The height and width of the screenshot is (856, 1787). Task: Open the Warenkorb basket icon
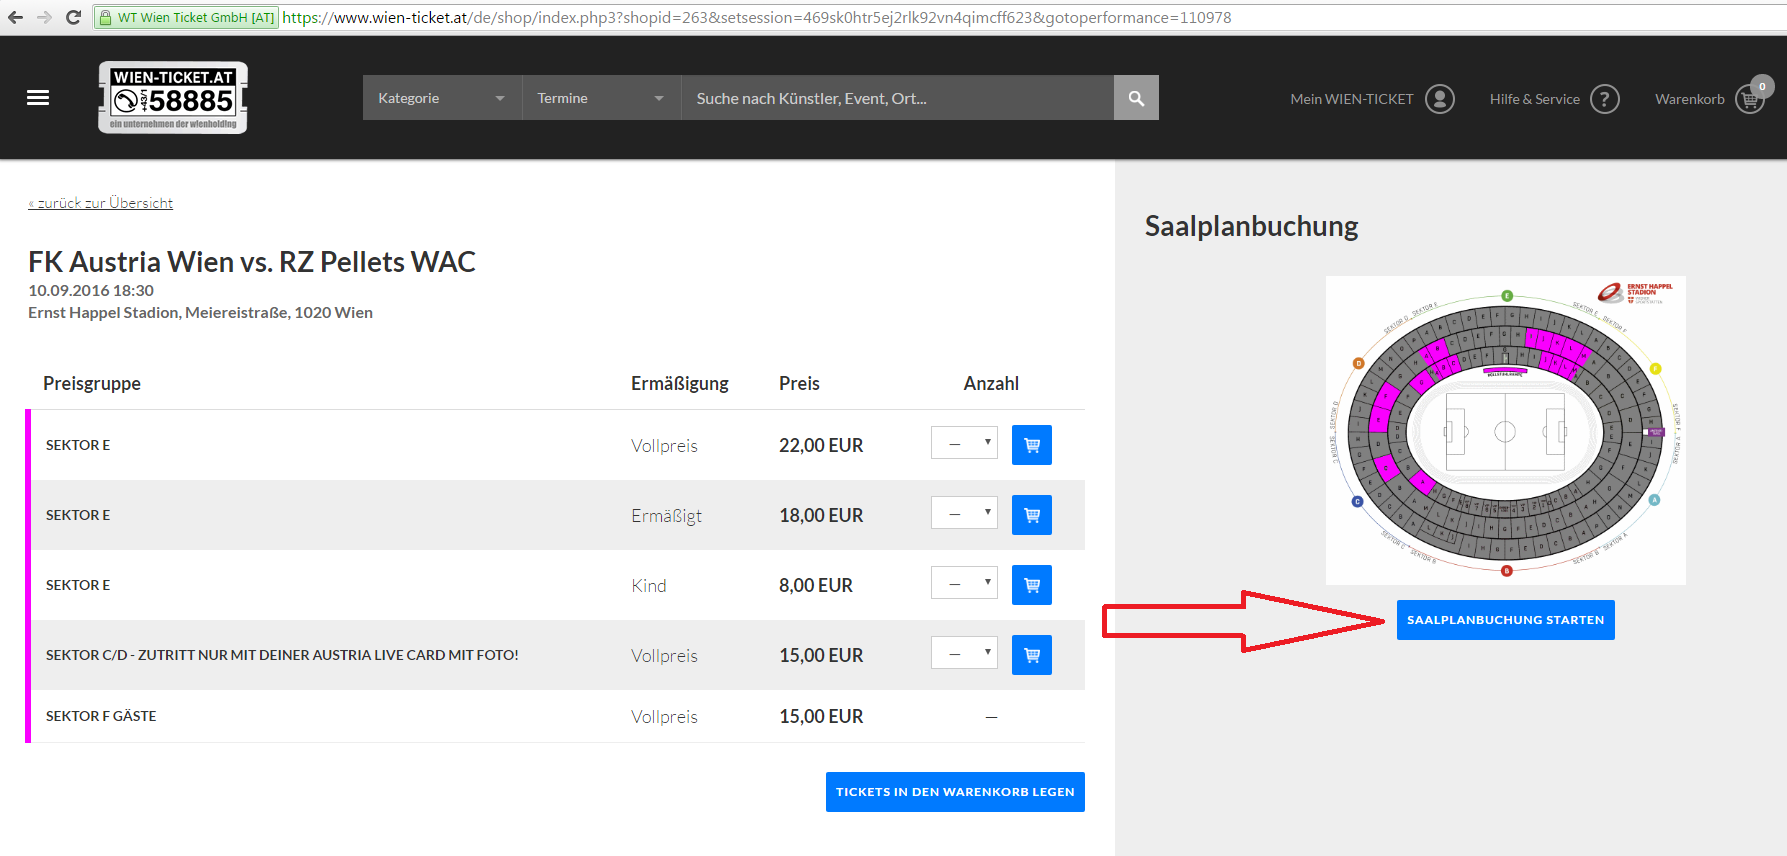pos(1750,99)
